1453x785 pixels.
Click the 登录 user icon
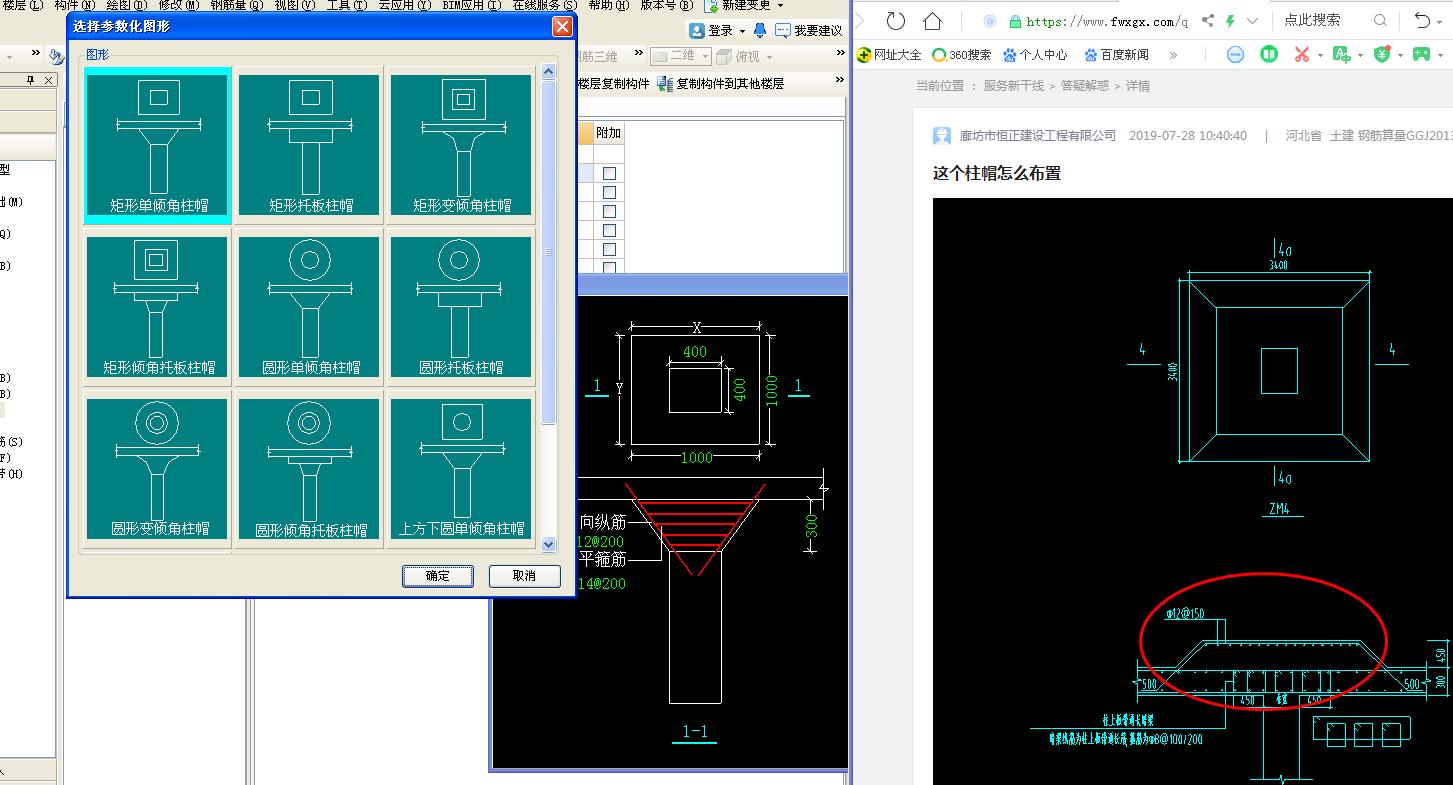click(x=696, y=31)
